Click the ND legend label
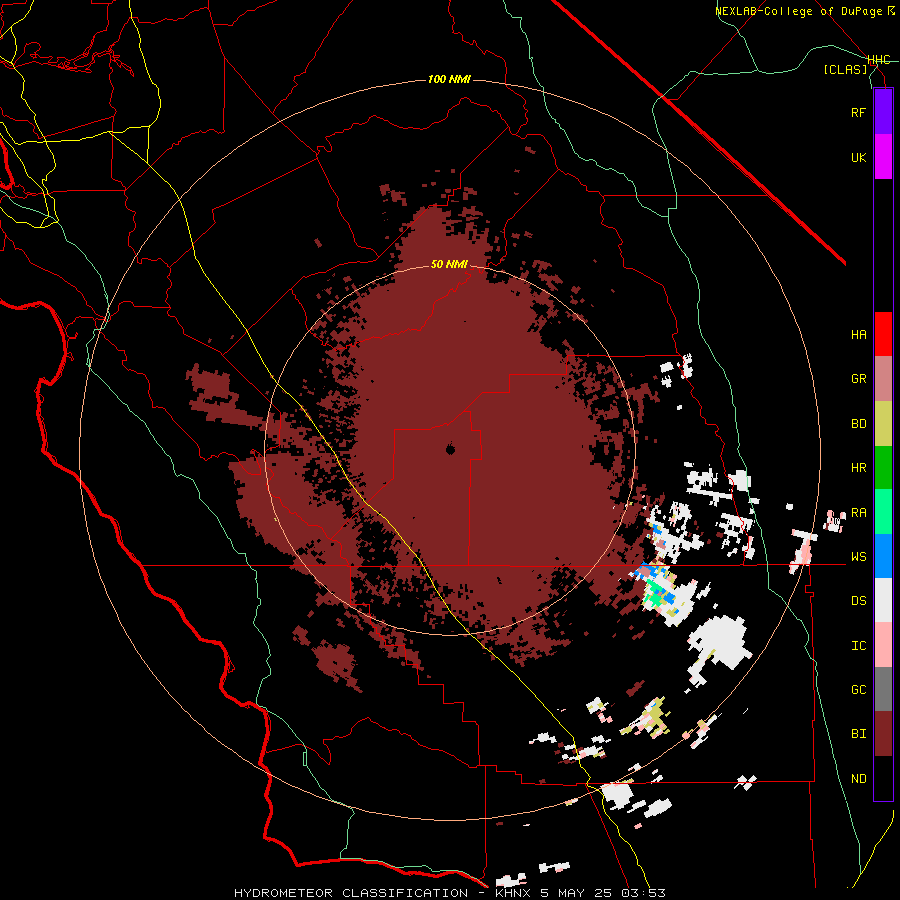This screenshot has width=900, height=900. click(858, 779)
